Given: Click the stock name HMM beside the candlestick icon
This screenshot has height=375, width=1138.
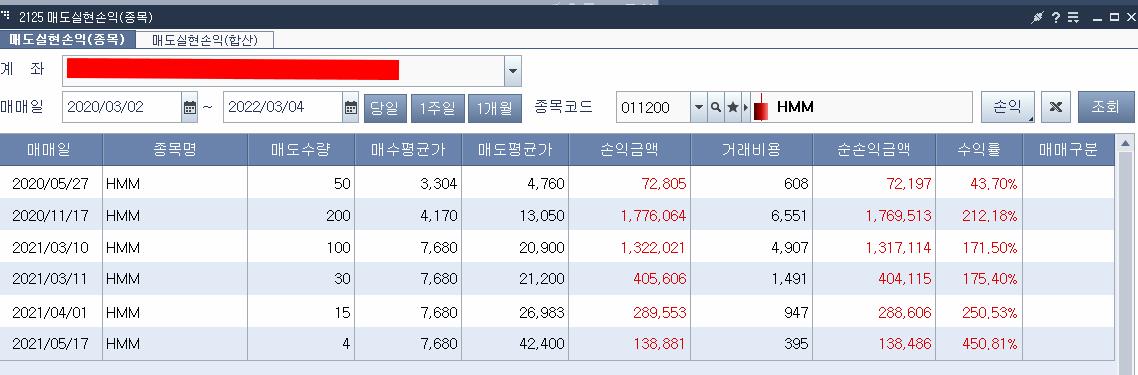Looking at the screenshot, I should pyautogui.click(x=795, y=107).
